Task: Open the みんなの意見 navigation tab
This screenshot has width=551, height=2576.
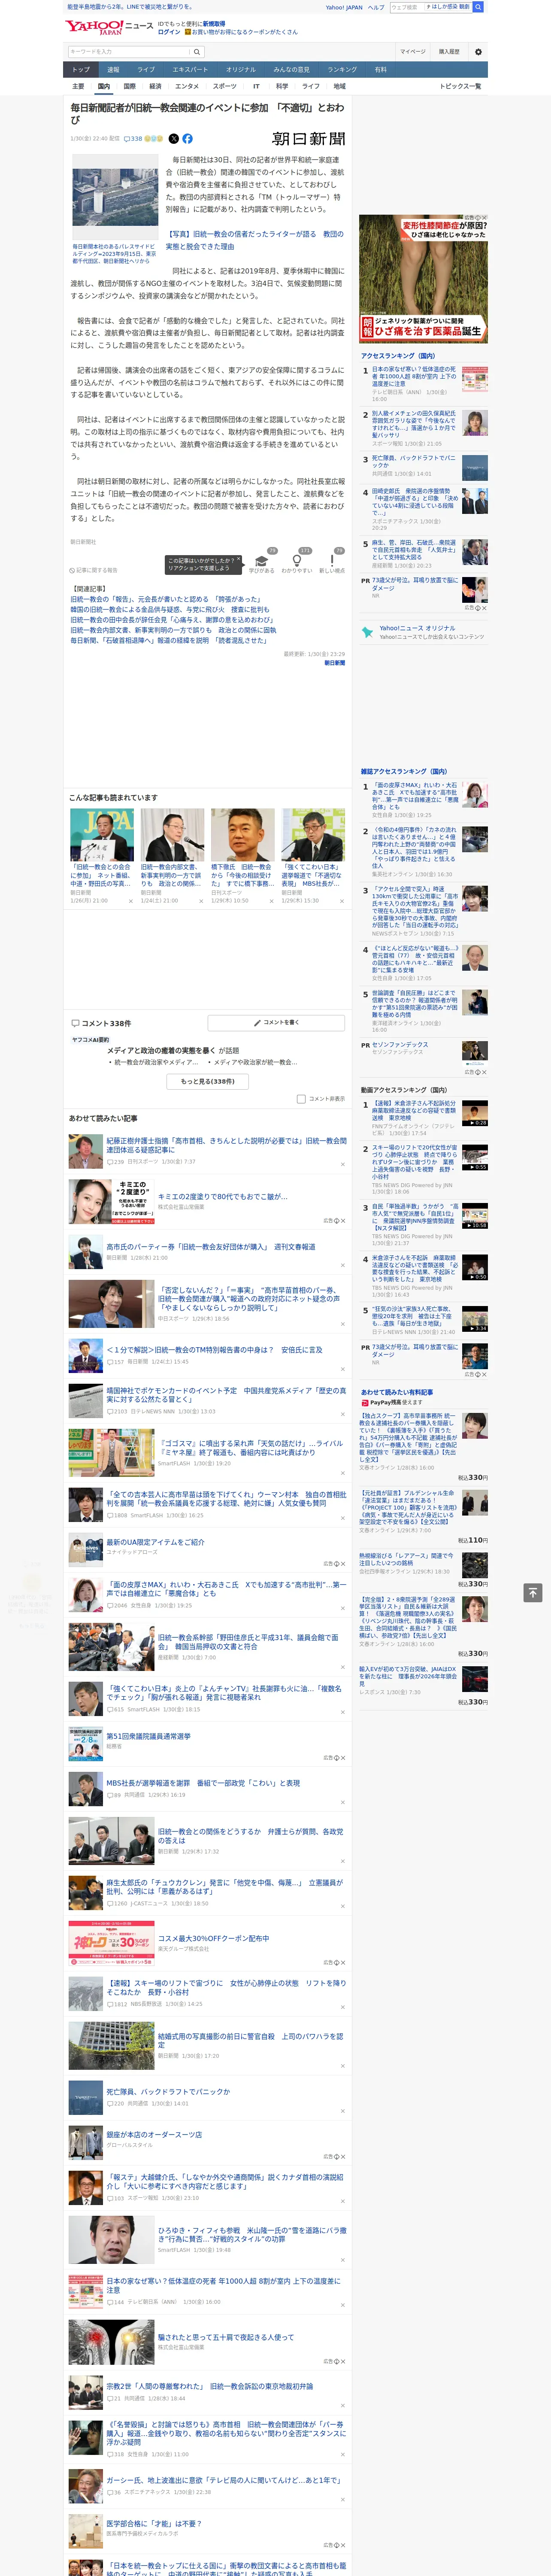Action: [x=291, y=70]
